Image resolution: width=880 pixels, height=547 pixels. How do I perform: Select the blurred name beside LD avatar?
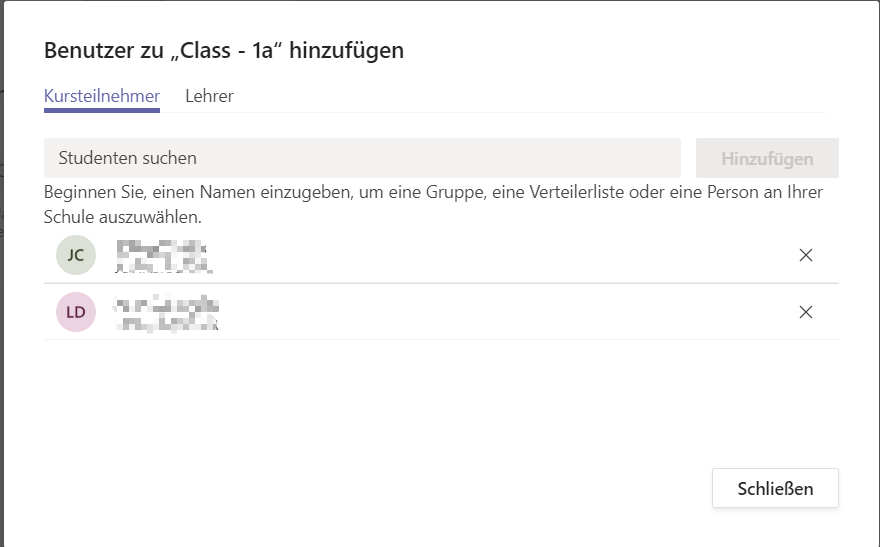(x=166, y=305)
